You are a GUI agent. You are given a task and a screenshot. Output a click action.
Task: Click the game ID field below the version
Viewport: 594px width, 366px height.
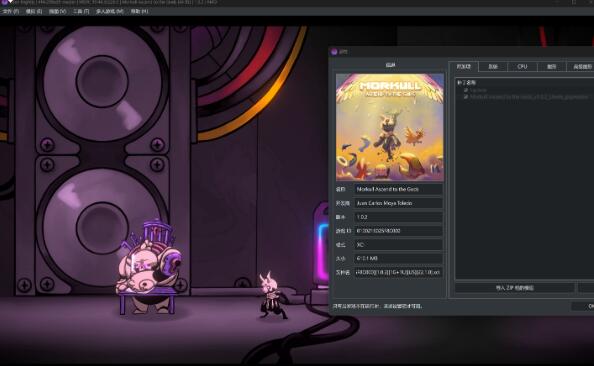click(398, 231)
